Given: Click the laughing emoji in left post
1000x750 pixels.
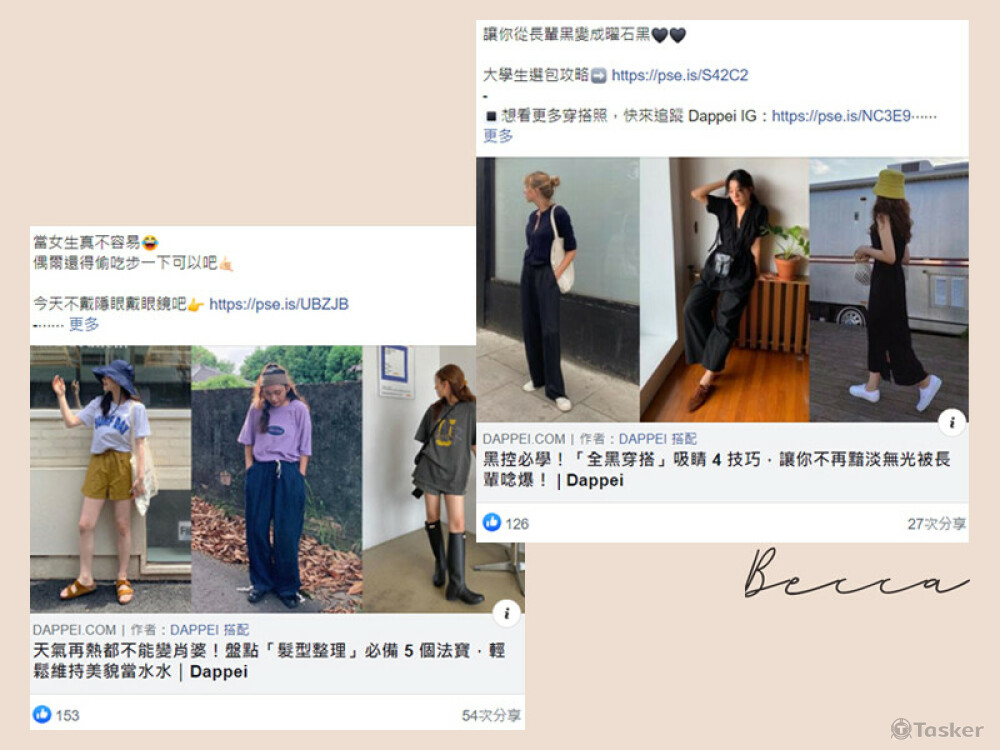Looking at the screenshot, I should 150,243.
